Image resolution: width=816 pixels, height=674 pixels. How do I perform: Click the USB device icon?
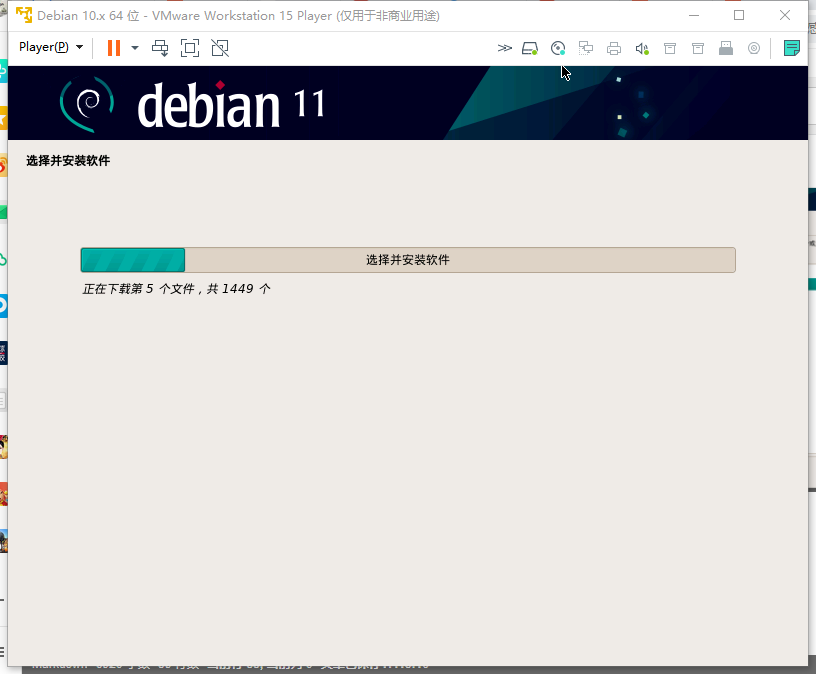pos(726,48)
